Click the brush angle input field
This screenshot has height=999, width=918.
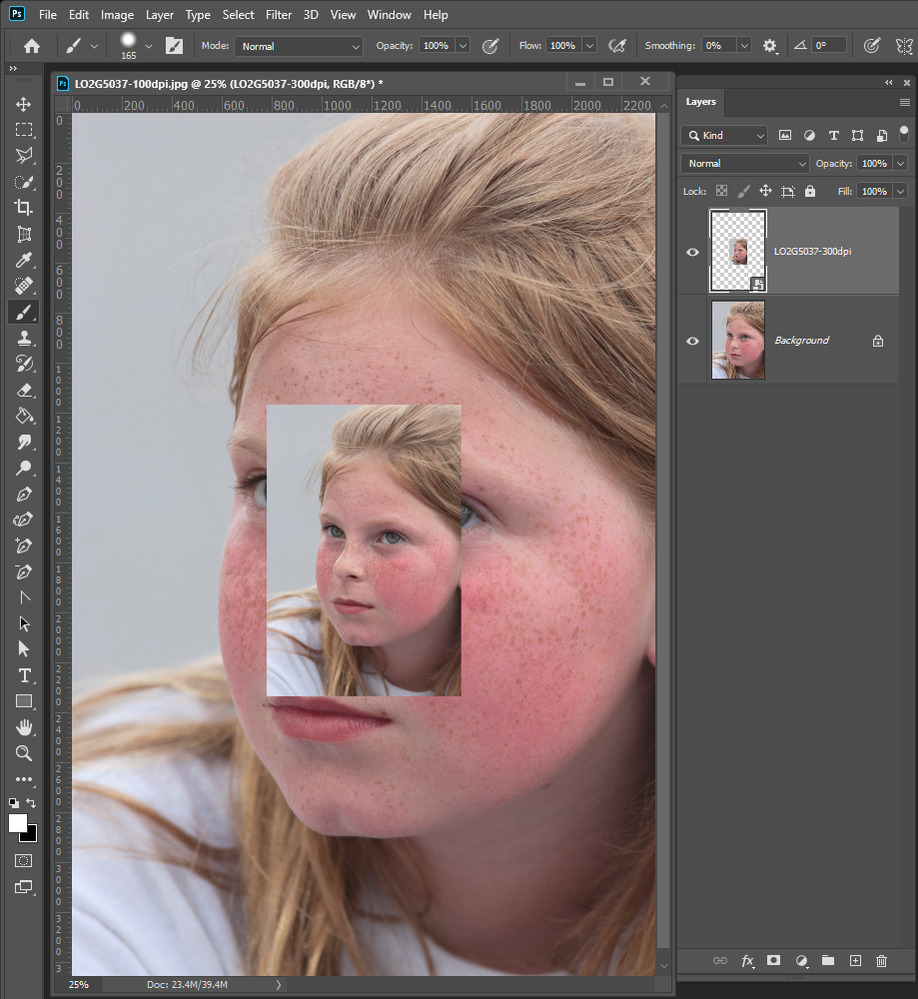tap(829, 45)
